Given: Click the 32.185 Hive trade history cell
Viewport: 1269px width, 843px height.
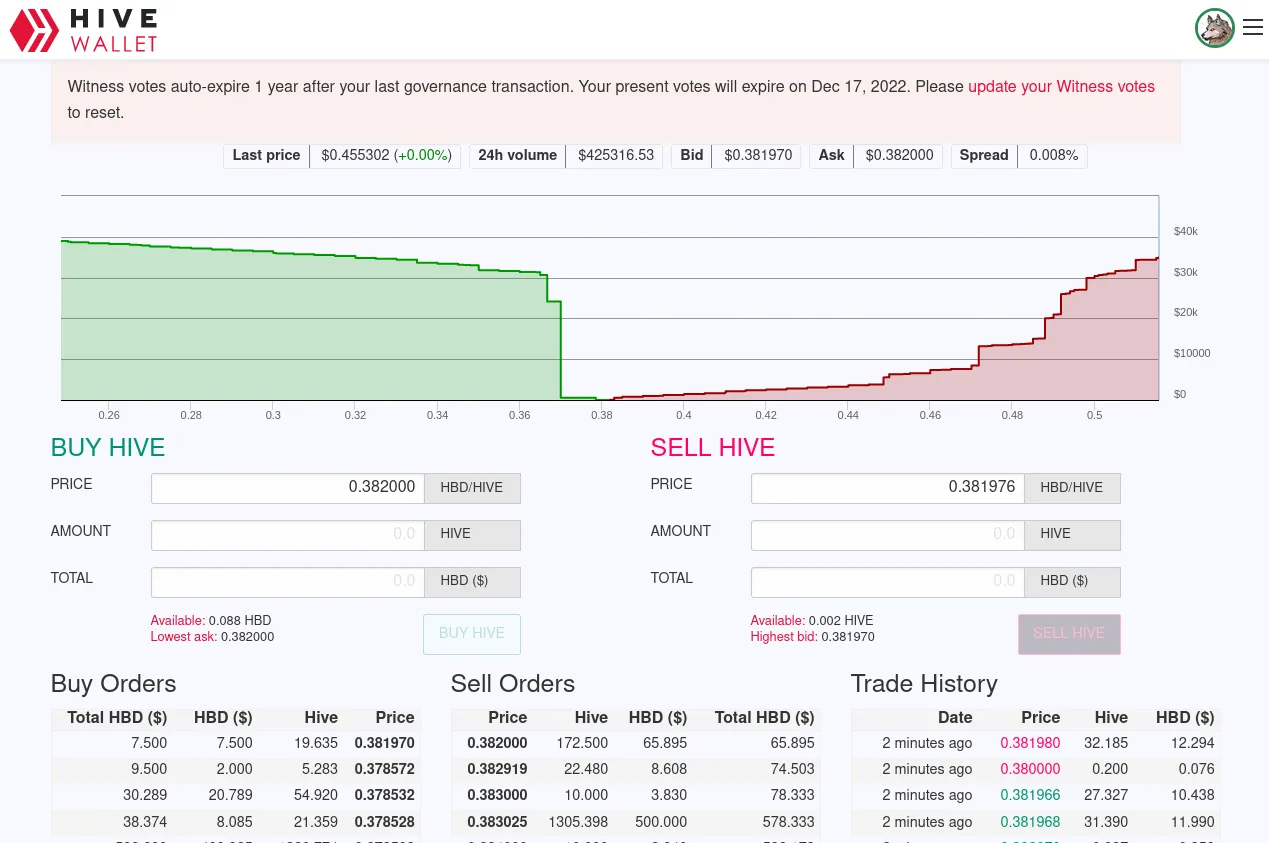Looking at the screenshot, I should coord(1106,743).
